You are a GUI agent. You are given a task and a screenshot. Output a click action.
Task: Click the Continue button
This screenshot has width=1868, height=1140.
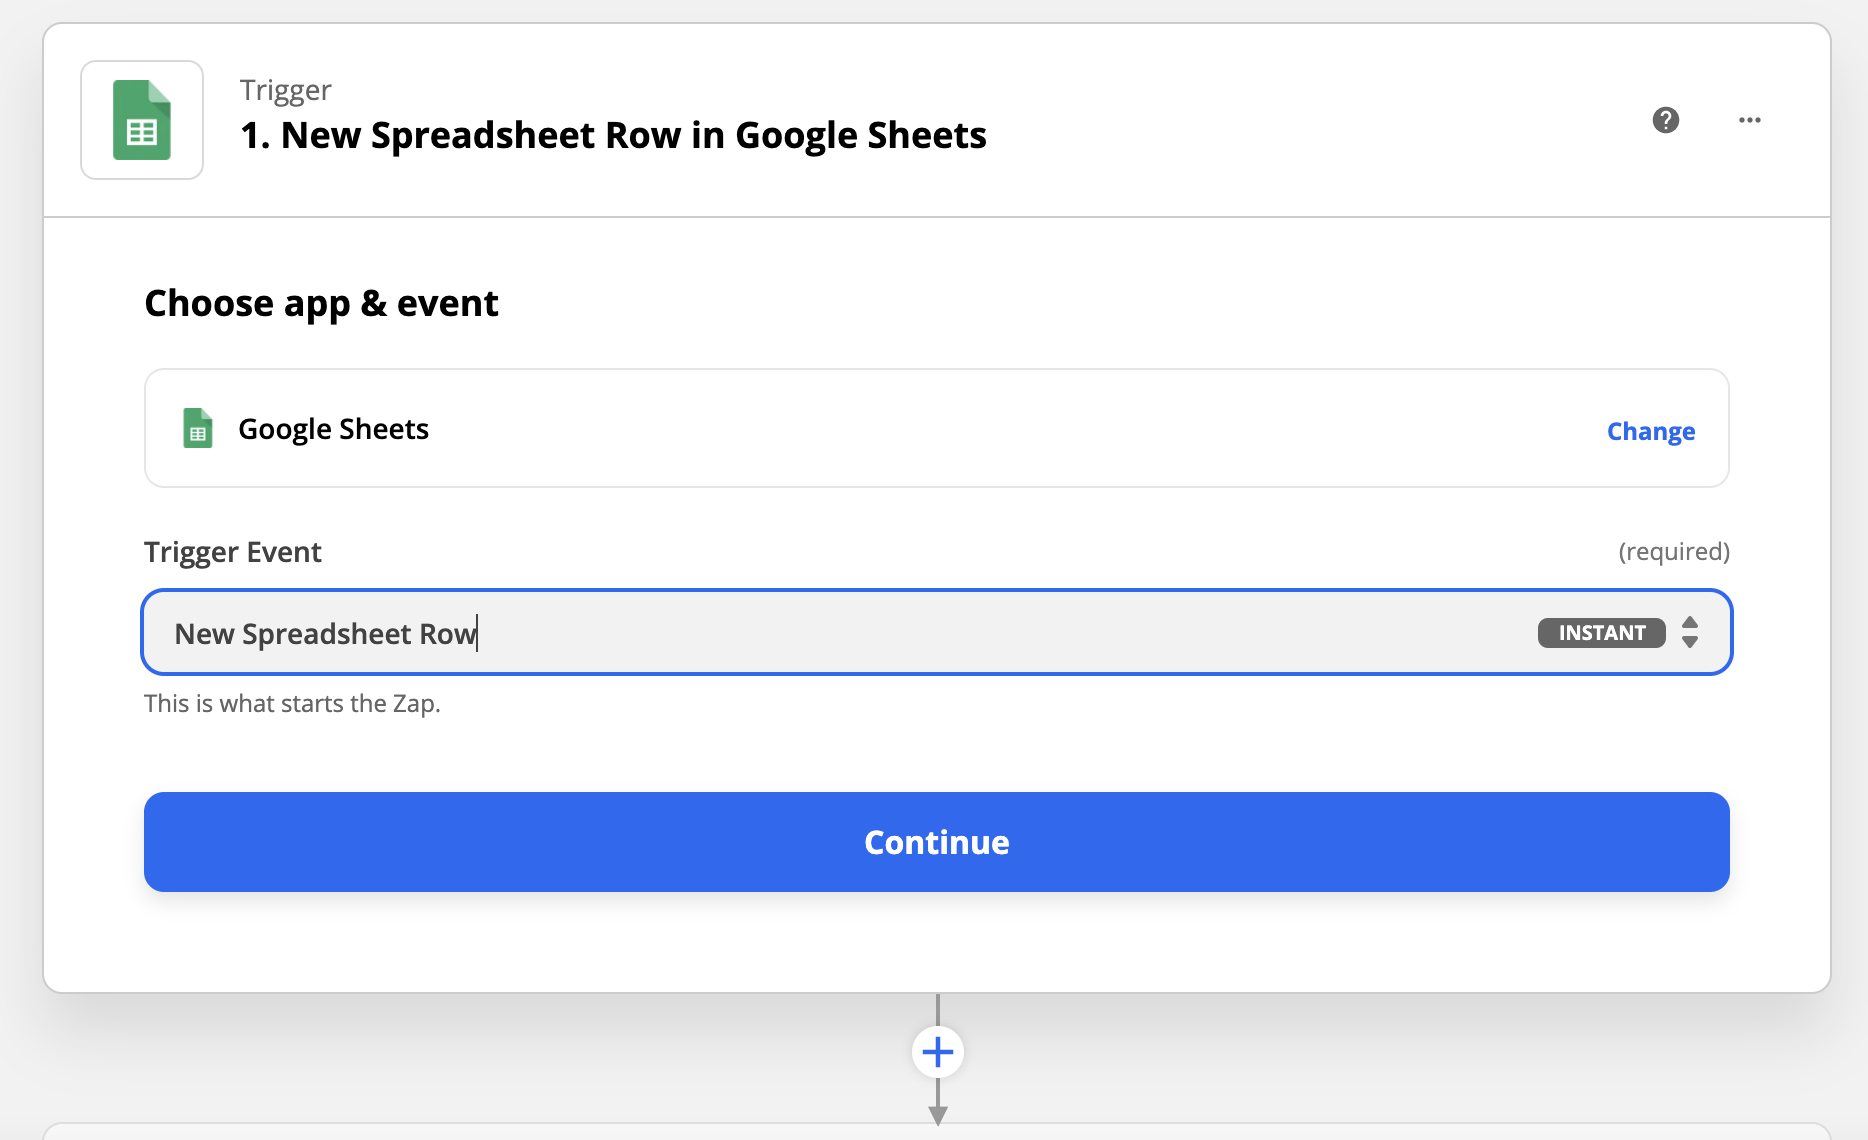click(936, 842)
